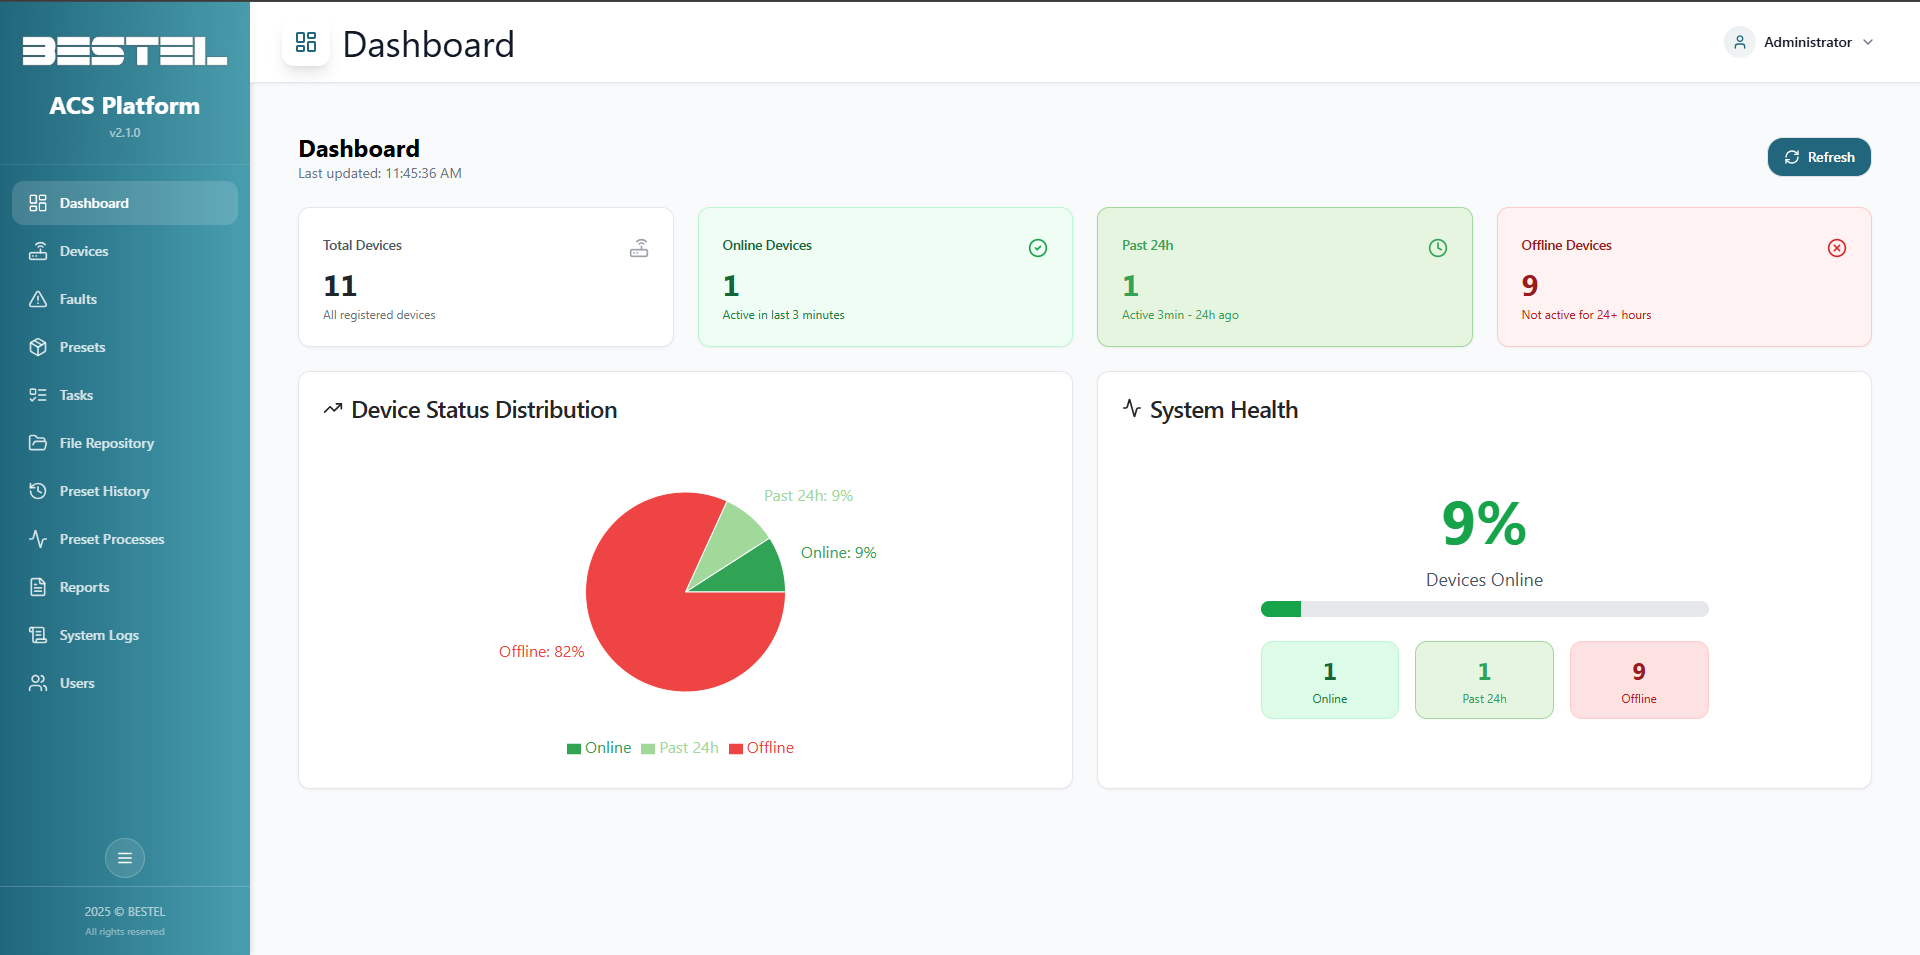Click the Users people icon
Screen dimensions: 1920x955
(x=38, y=683)
